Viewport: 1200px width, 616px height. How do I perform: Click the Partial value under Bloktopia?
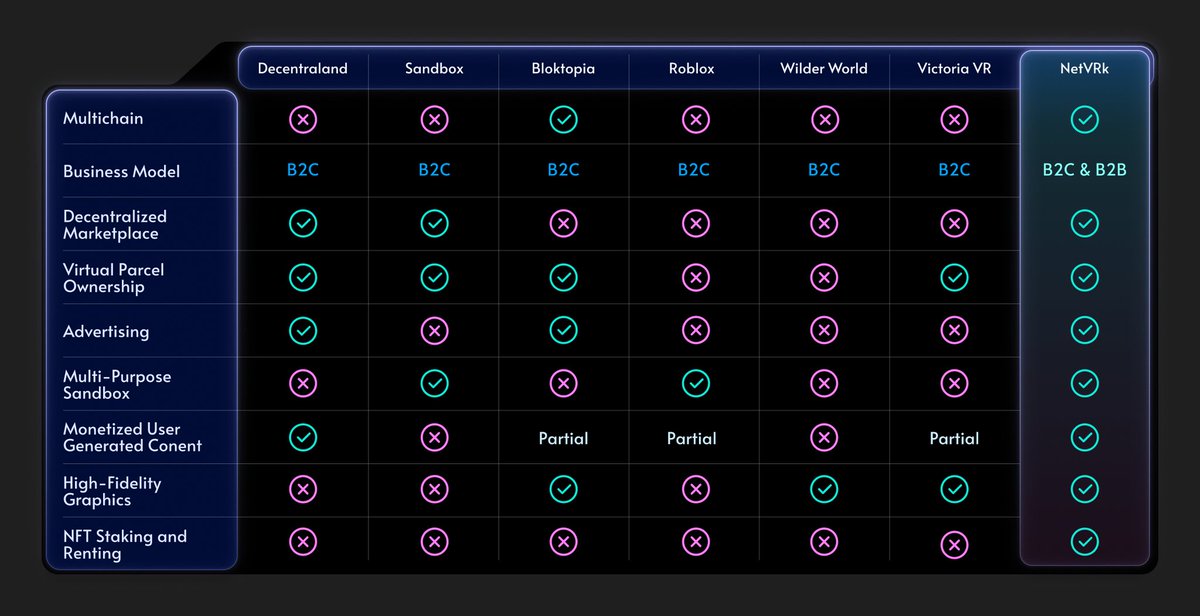coord(563,438)
